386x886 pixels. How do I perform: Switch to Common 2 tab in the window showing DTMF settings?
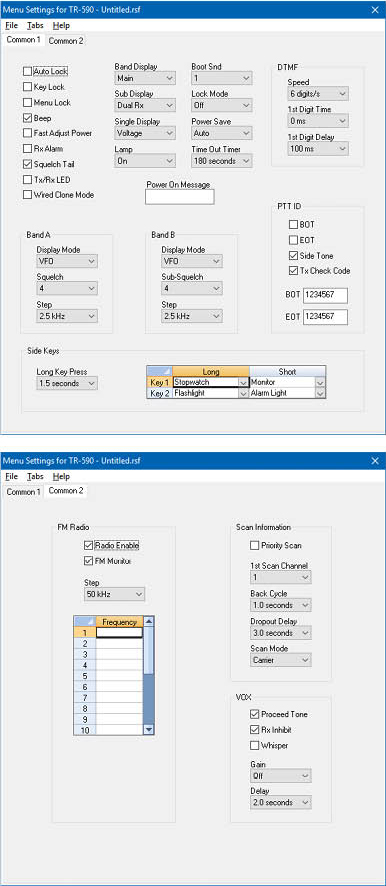pos(66,41)
